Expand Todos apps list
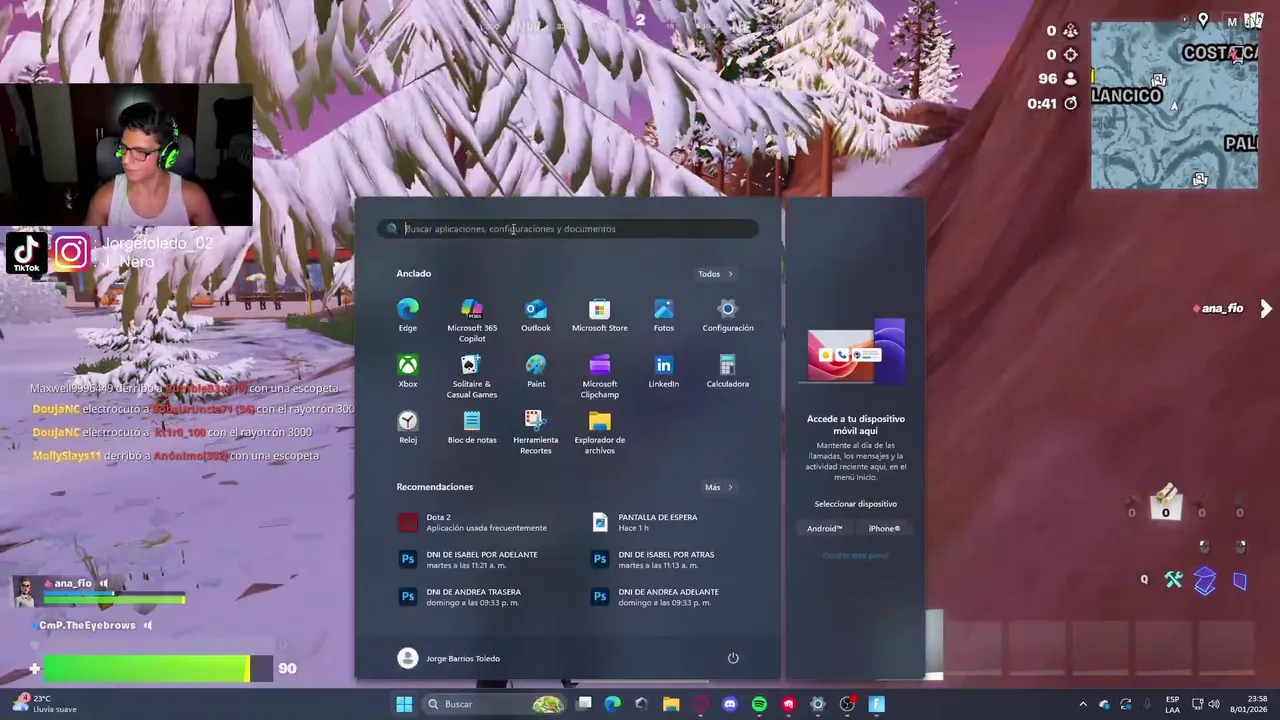Screen dimensions: 1280x720 pyautogui.click(x=715, y=274)
